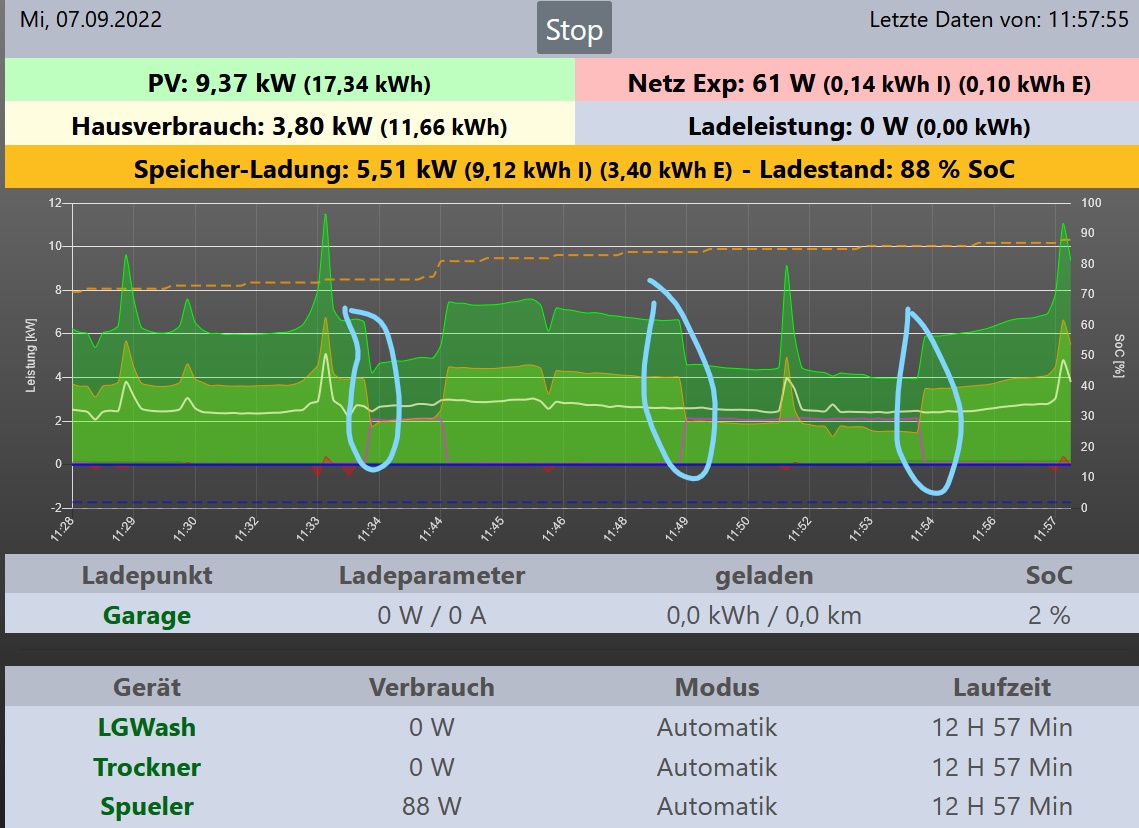Screen dimensions: 1139x828
Task: Click the 11:49 time axis label
Action: tap(676, 529)
